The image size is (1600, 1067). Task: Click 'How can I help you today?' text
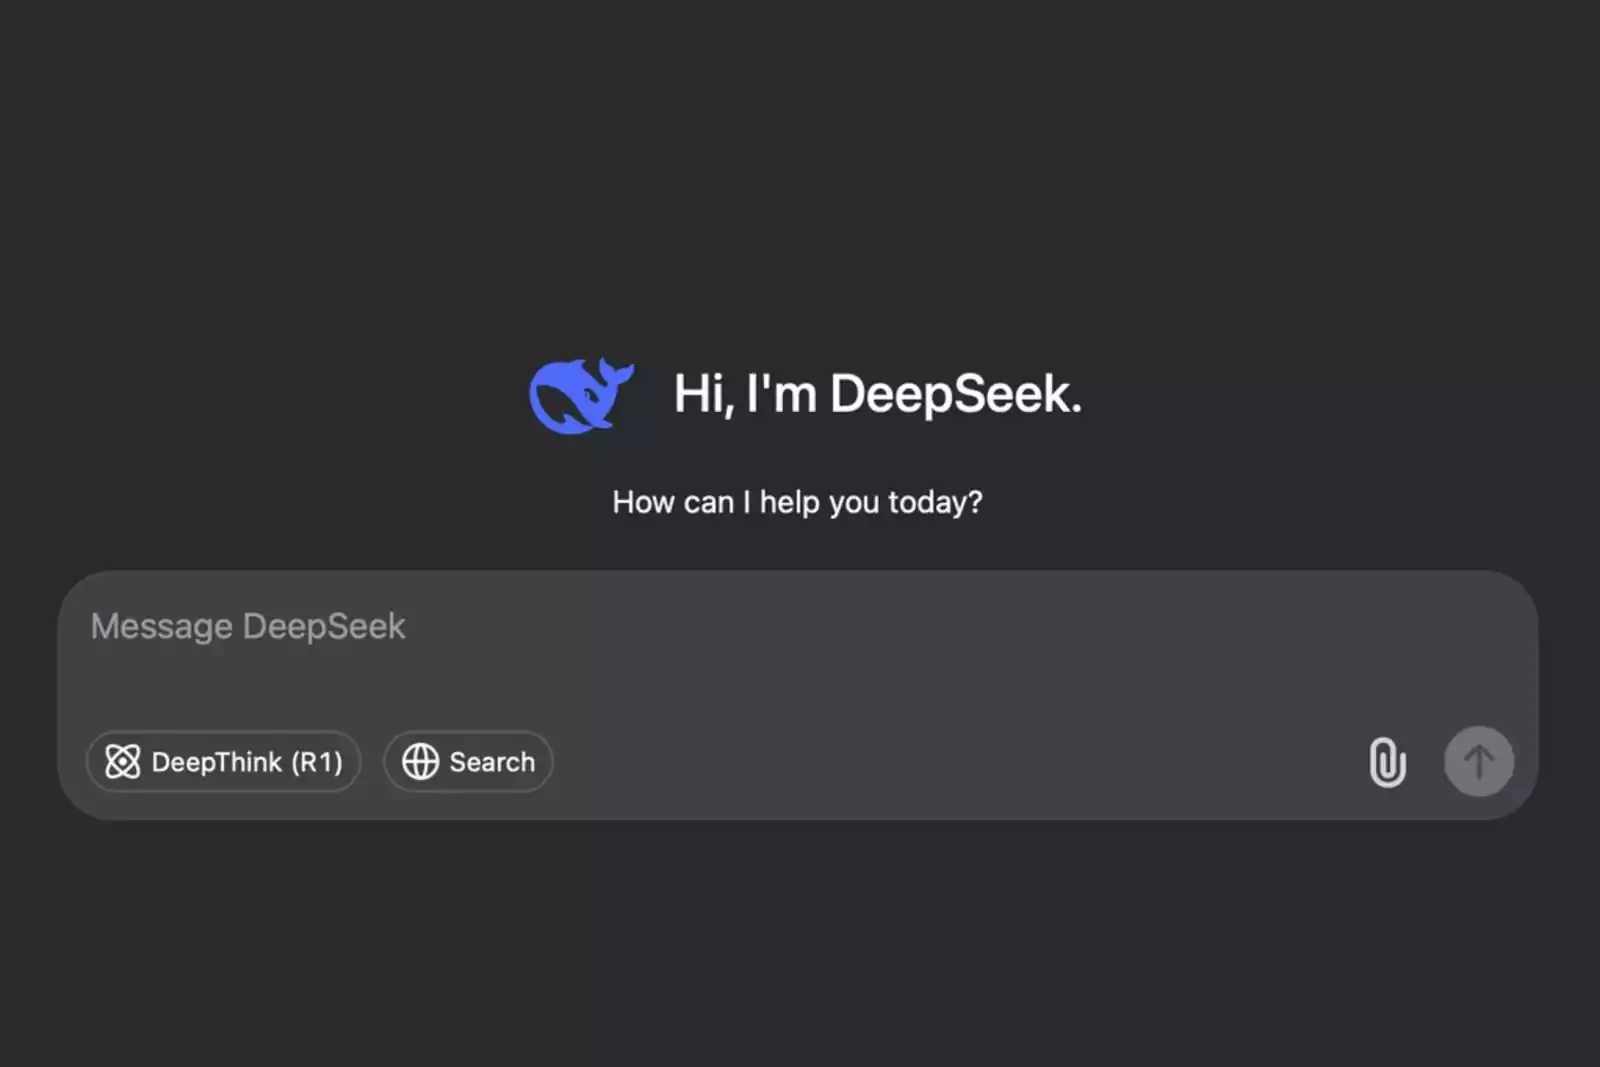[x=798, y=502]
